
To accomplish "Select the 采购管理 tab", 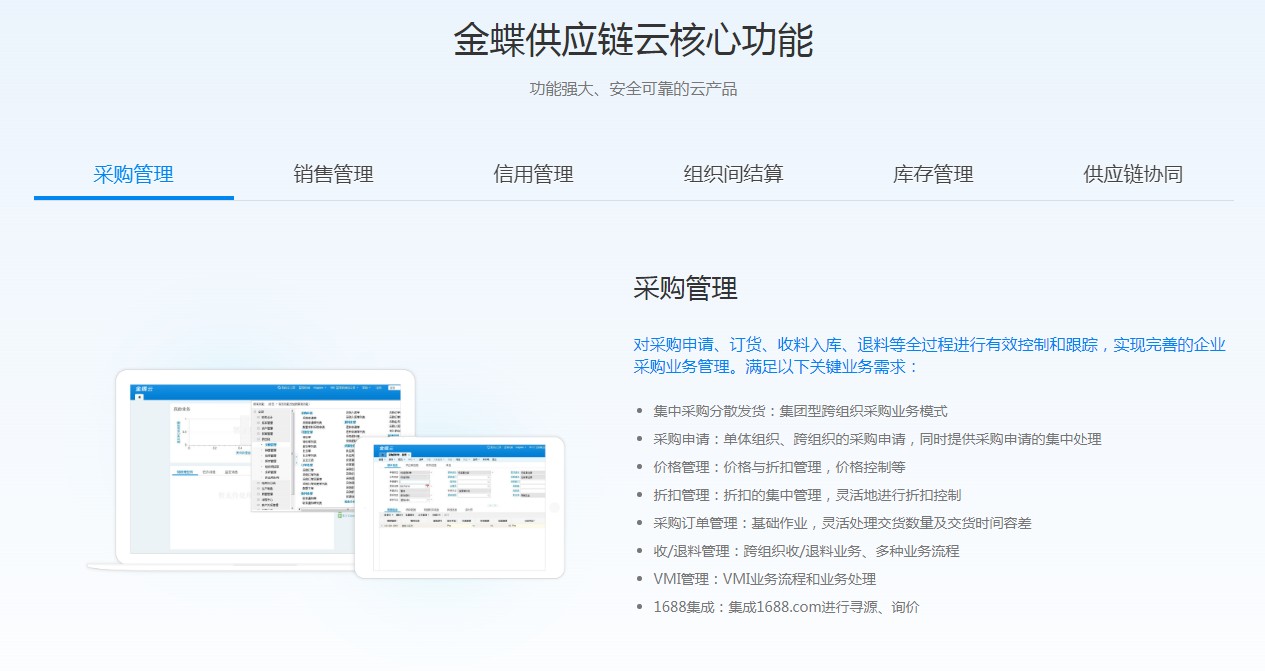I will pyautogui.click(x=133, y=174).
